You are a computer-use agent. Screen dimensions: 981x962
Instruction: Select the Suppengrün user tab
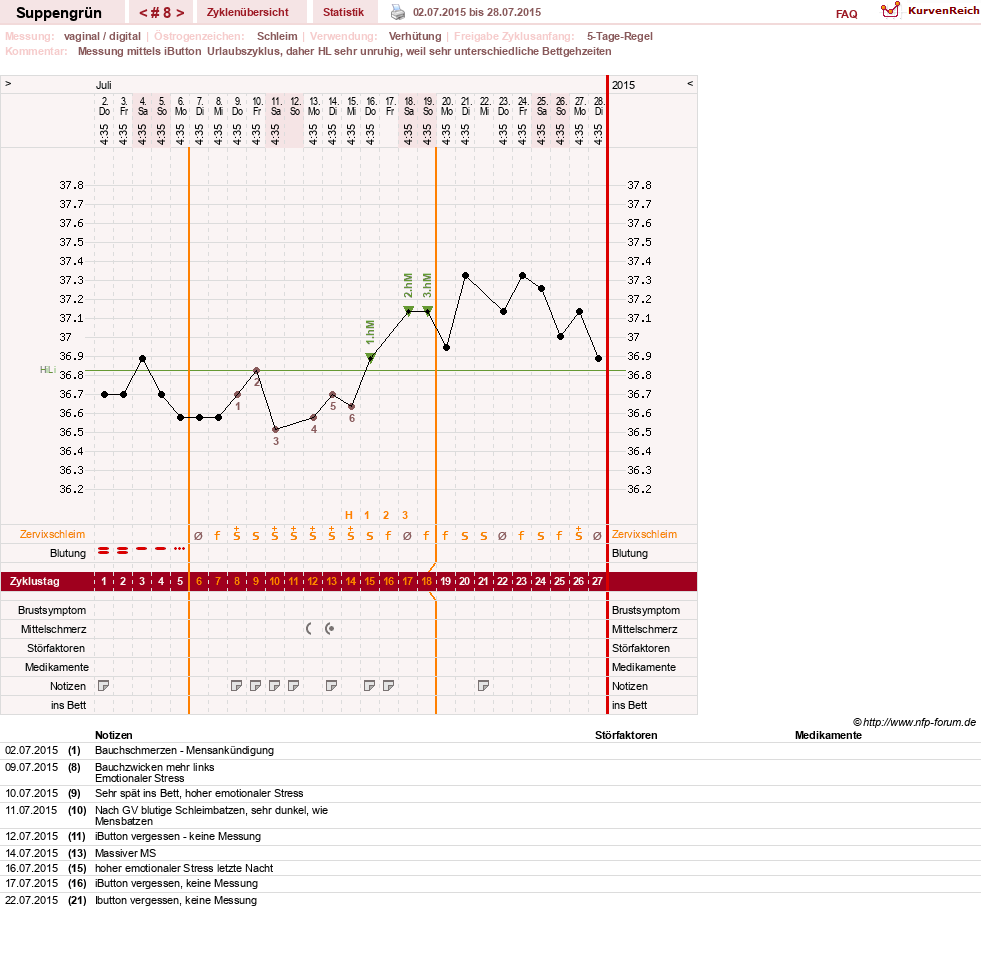coord(59,13)
